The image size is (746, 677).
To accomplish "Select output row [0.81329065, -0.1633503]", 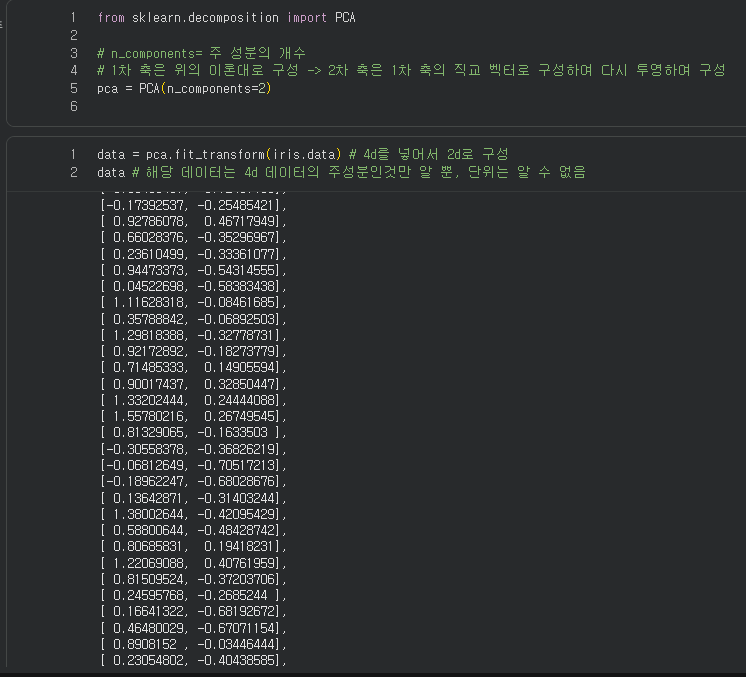I will tap(194, 432).
